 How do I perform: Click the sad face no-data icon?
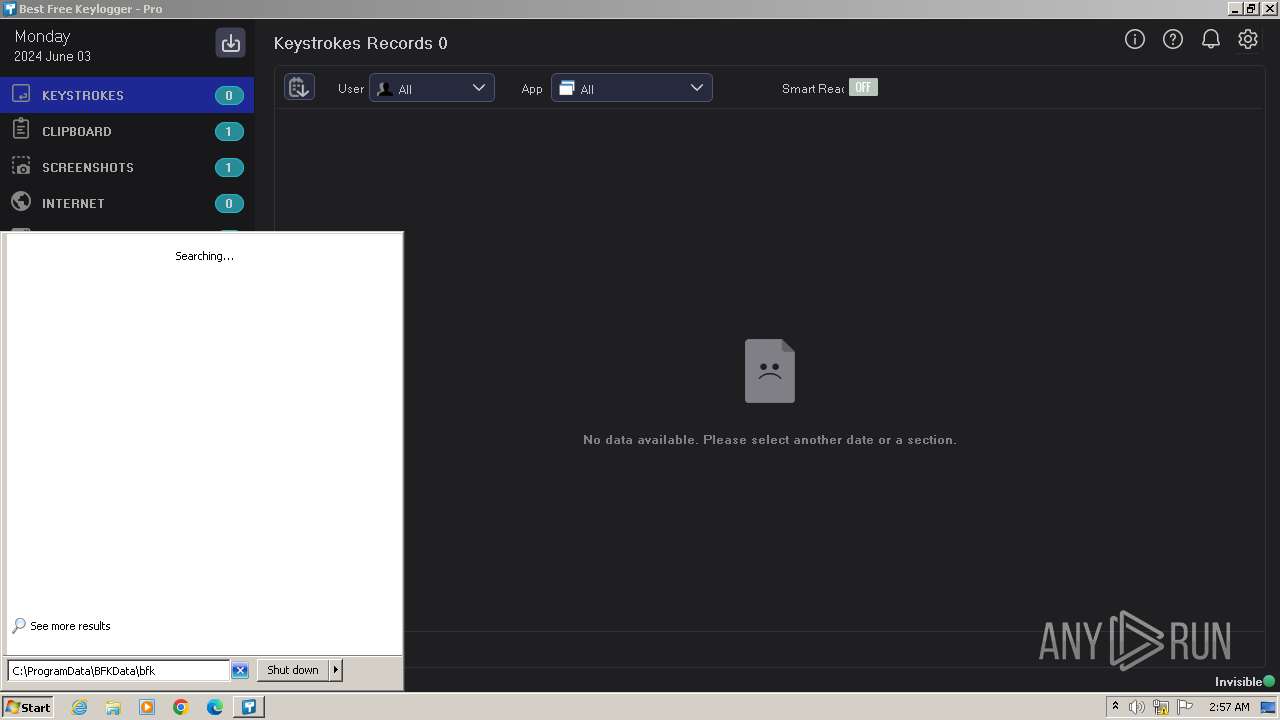(x=770, y=371)
